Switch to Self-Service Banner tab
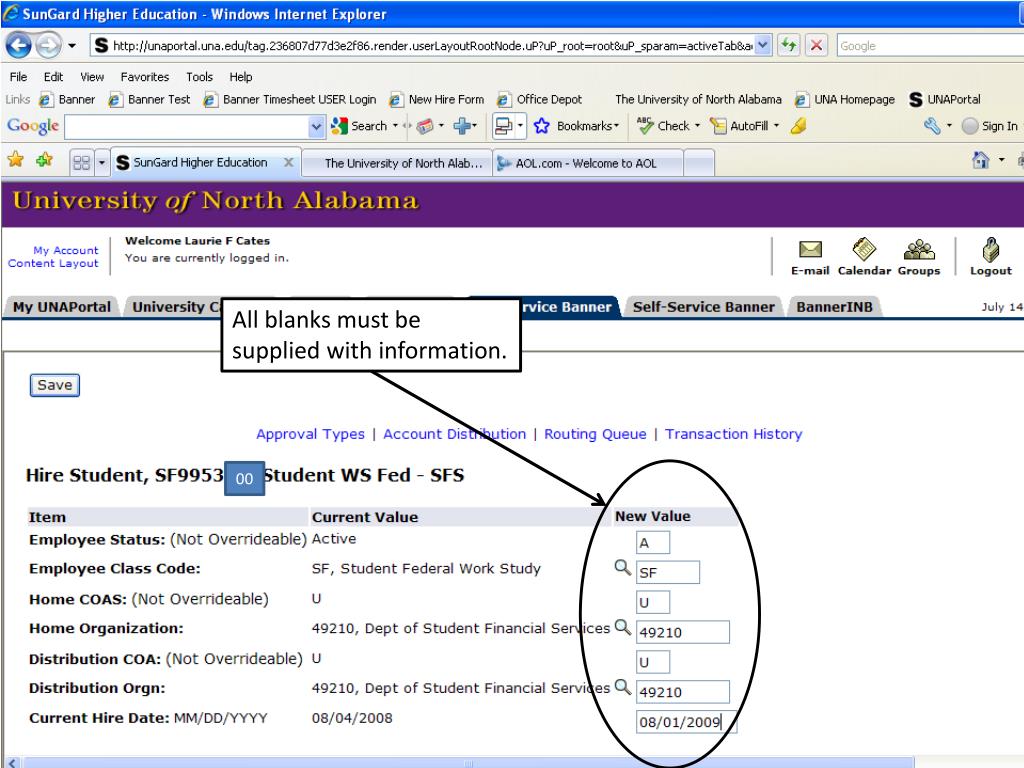Screen dimensions: 1024x768 703,307
